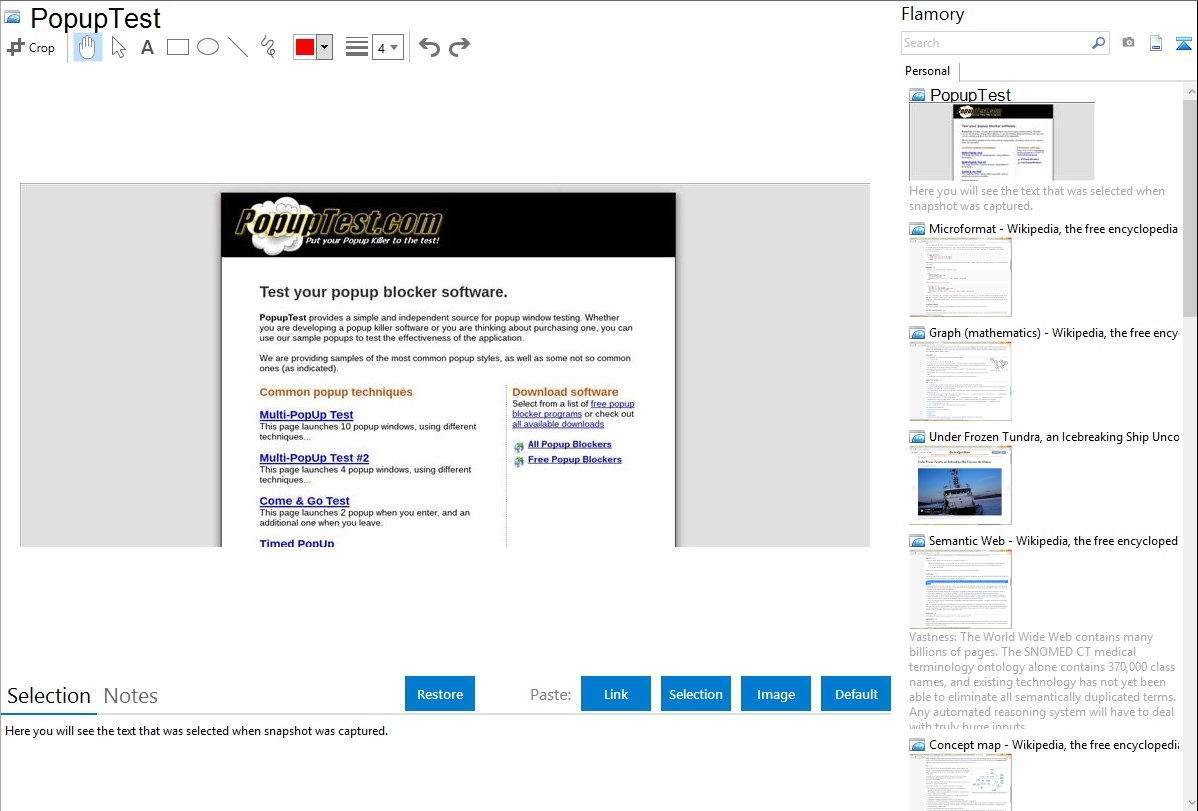The height and width of the screenshot is (811, 1198).
Task: Open the Concept map snapshot thumbnail
Action: tap(960, 783)
